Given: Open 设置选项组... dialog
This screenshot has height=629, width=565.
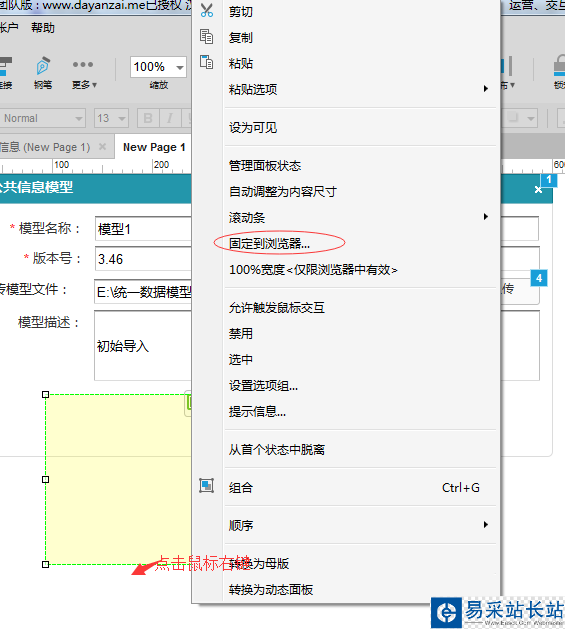Looking at the screenshot, I should 346,386.
